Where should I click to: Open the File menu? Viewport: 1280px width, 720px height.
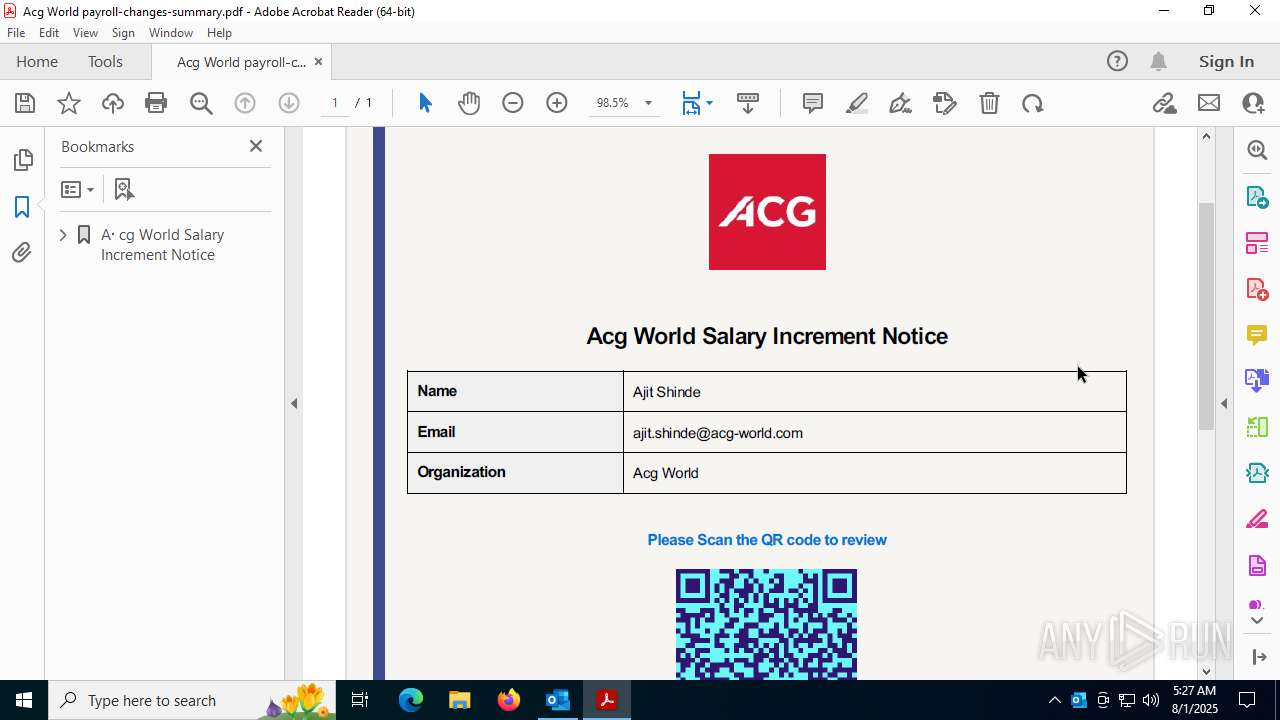point(16,33)
